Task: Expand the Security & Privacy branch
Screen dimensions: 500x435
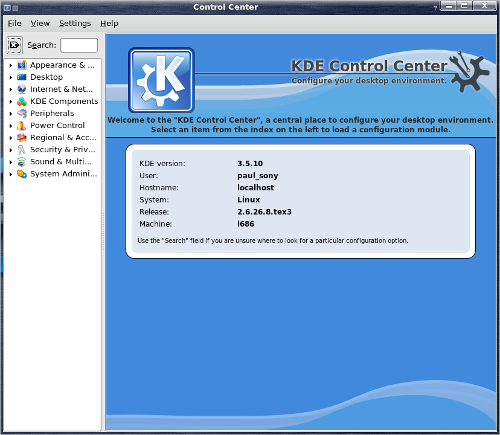Action: tap(11, 150)
